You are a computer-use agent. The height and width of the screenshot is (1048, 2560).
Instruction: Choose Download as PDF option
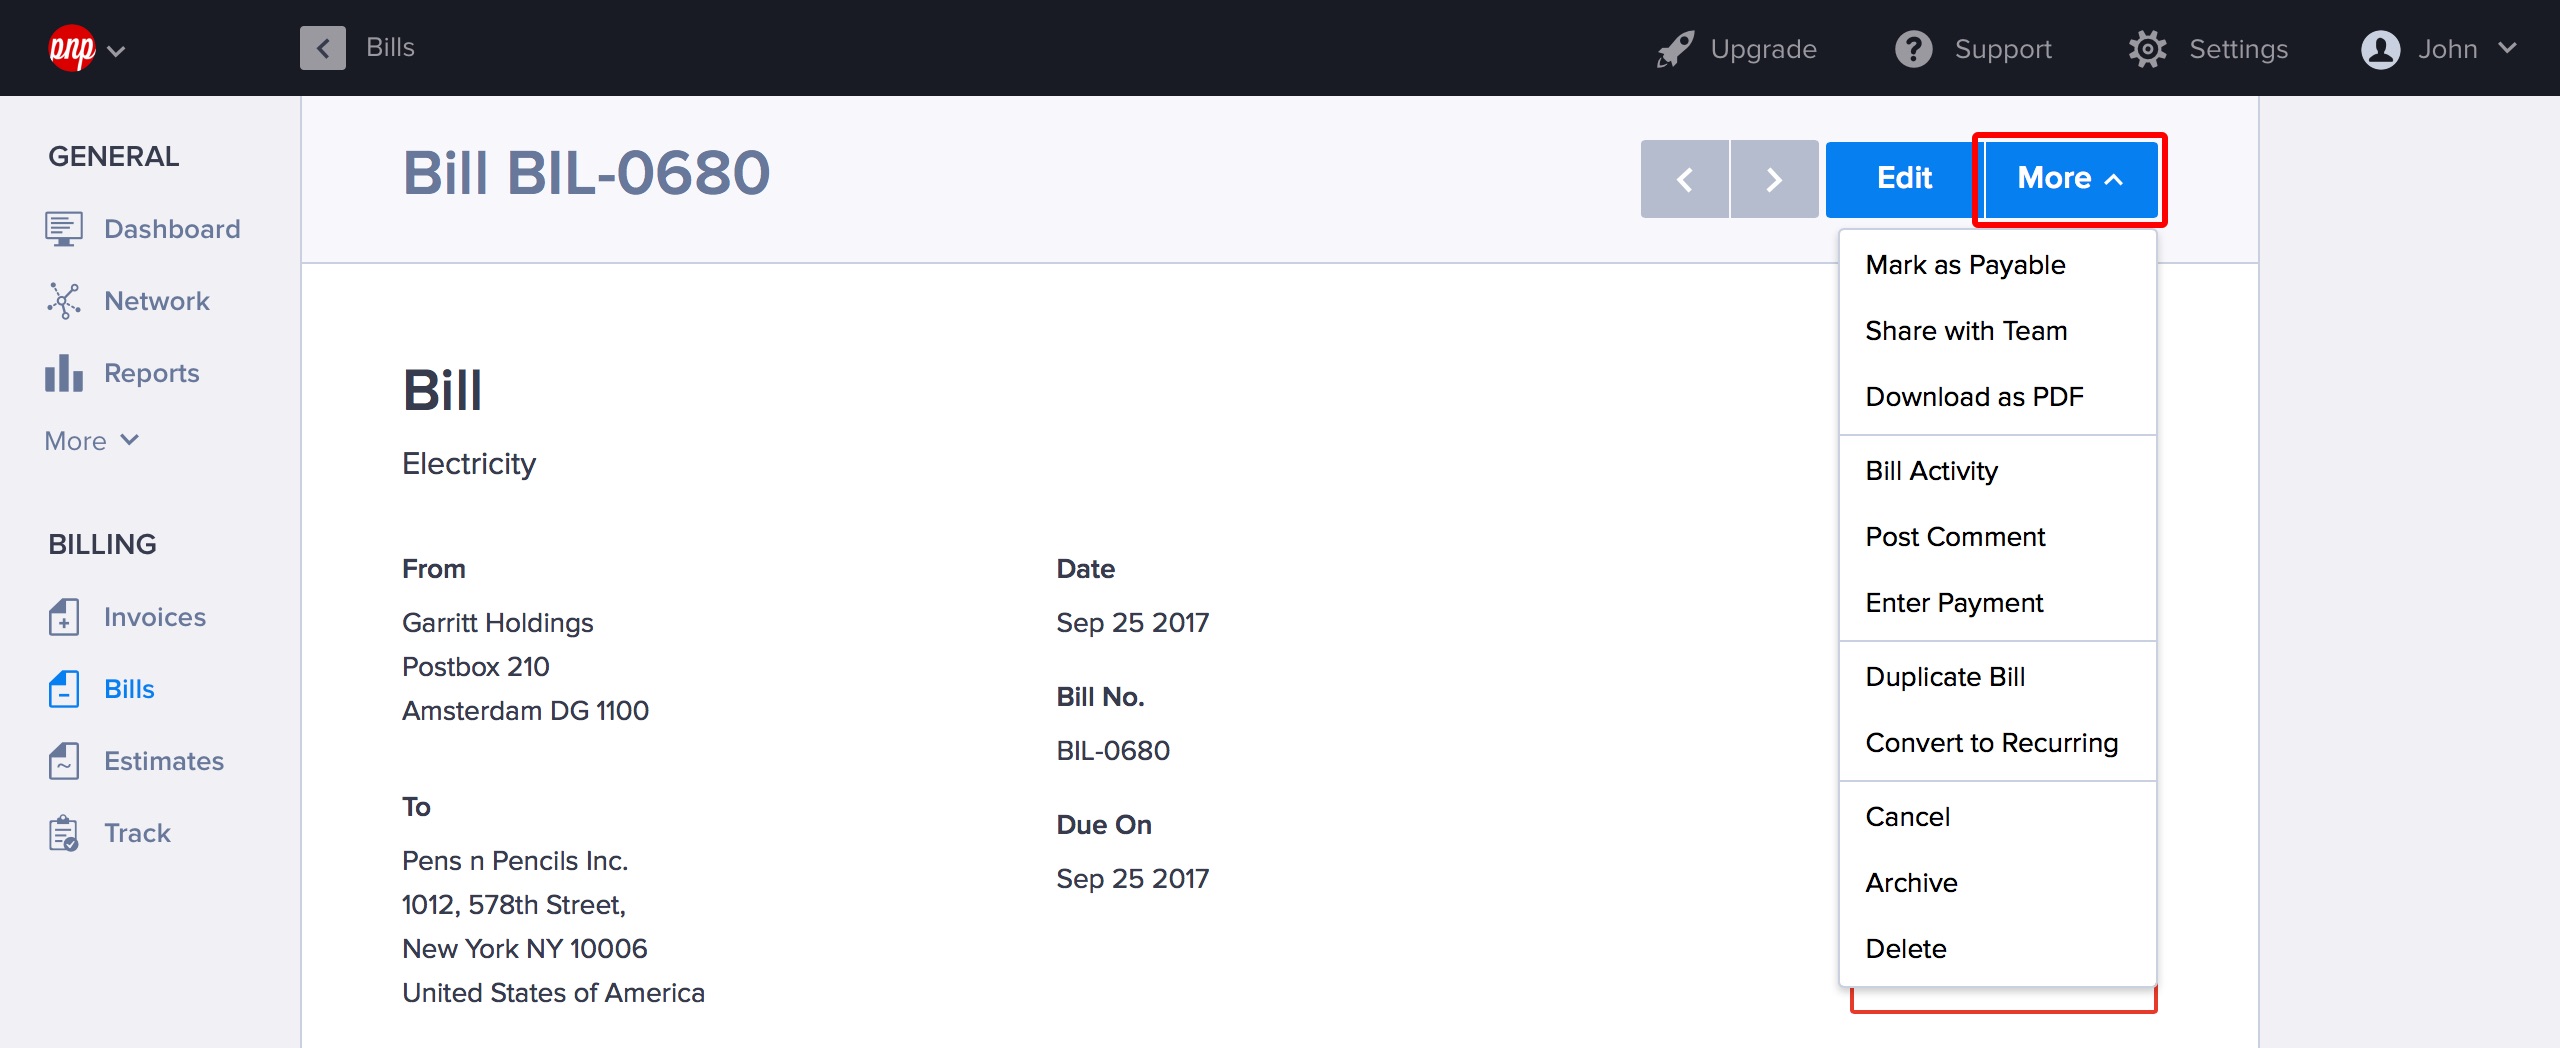[1974, 397]
